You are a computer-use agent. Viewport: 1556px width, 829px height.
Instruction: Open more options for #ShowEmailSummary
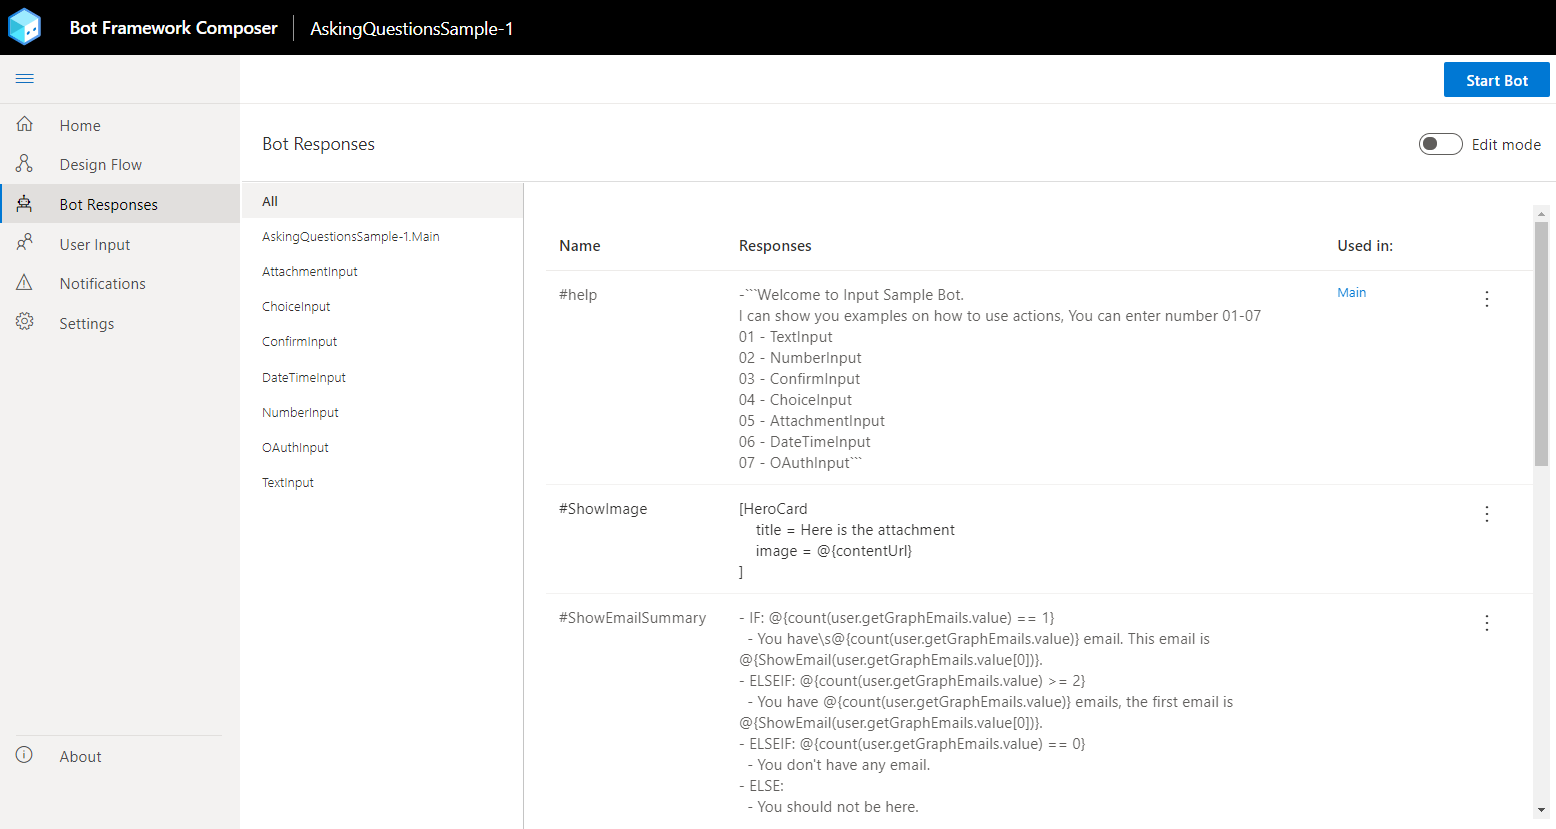pyautogui.click(x=1487, y=623)
